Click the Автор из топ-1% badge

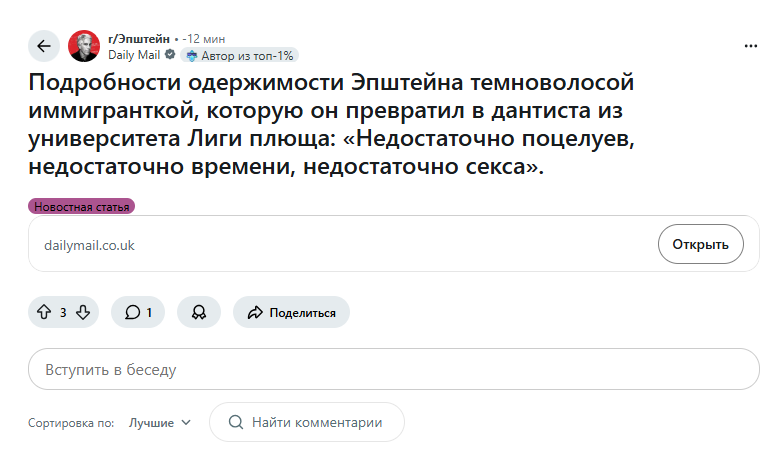(x=240, y=56)
